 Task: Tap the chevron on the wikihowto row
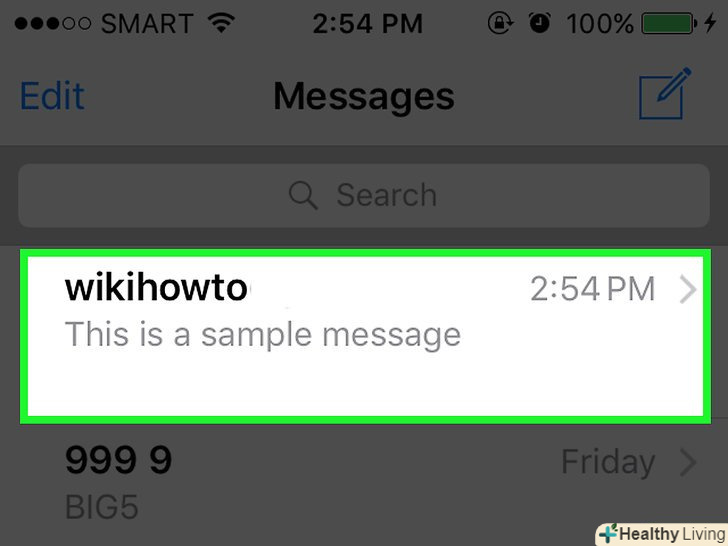[688, 289]
